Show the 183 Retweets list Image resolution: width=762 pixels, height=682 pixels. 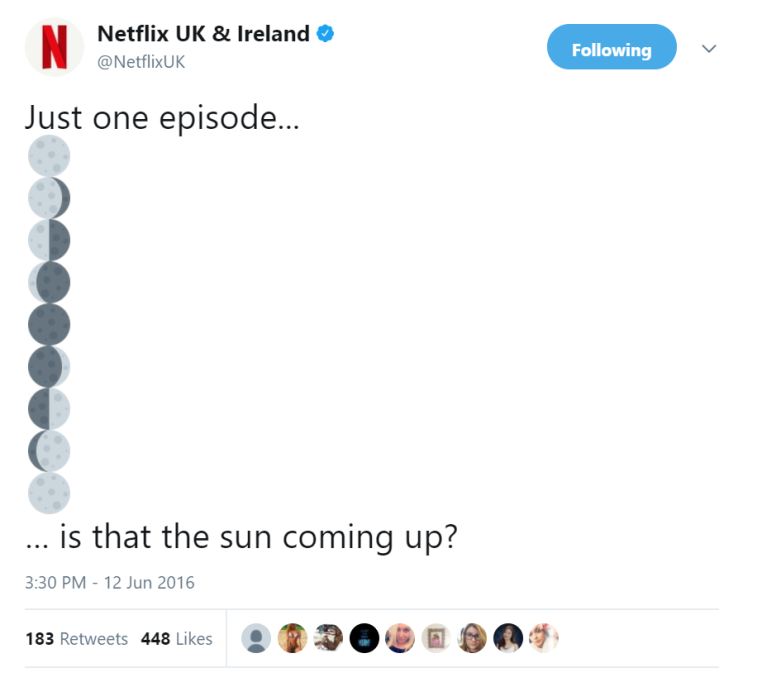click(x=77, y=638)
